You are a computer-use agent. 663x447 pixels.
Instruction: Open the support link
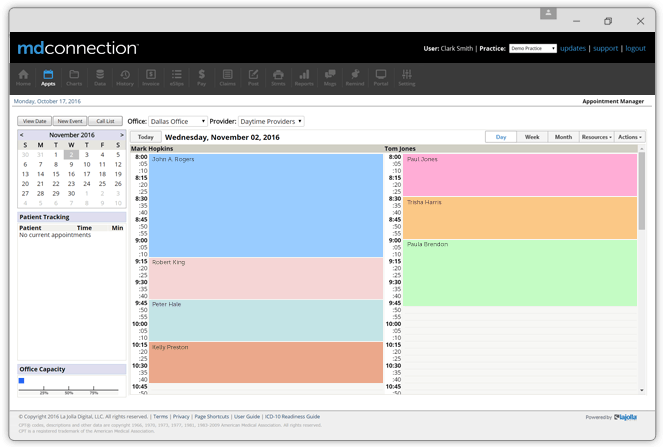pyautogui.click(x=605, y=48)
